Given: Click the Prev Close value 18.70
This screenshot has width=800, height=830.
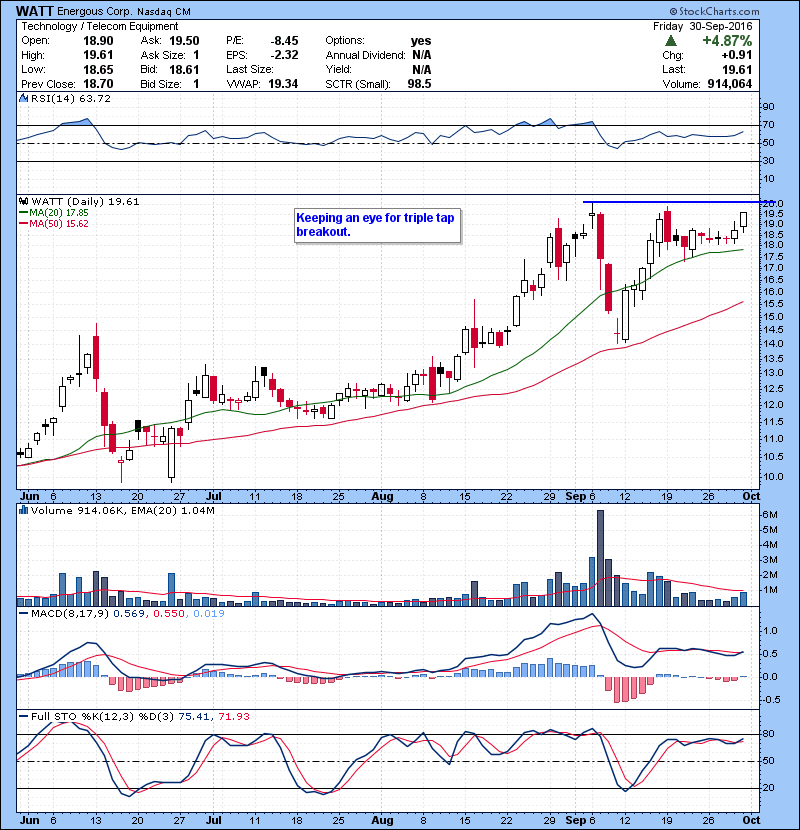Looking at the screenshot, I should 98,84.
